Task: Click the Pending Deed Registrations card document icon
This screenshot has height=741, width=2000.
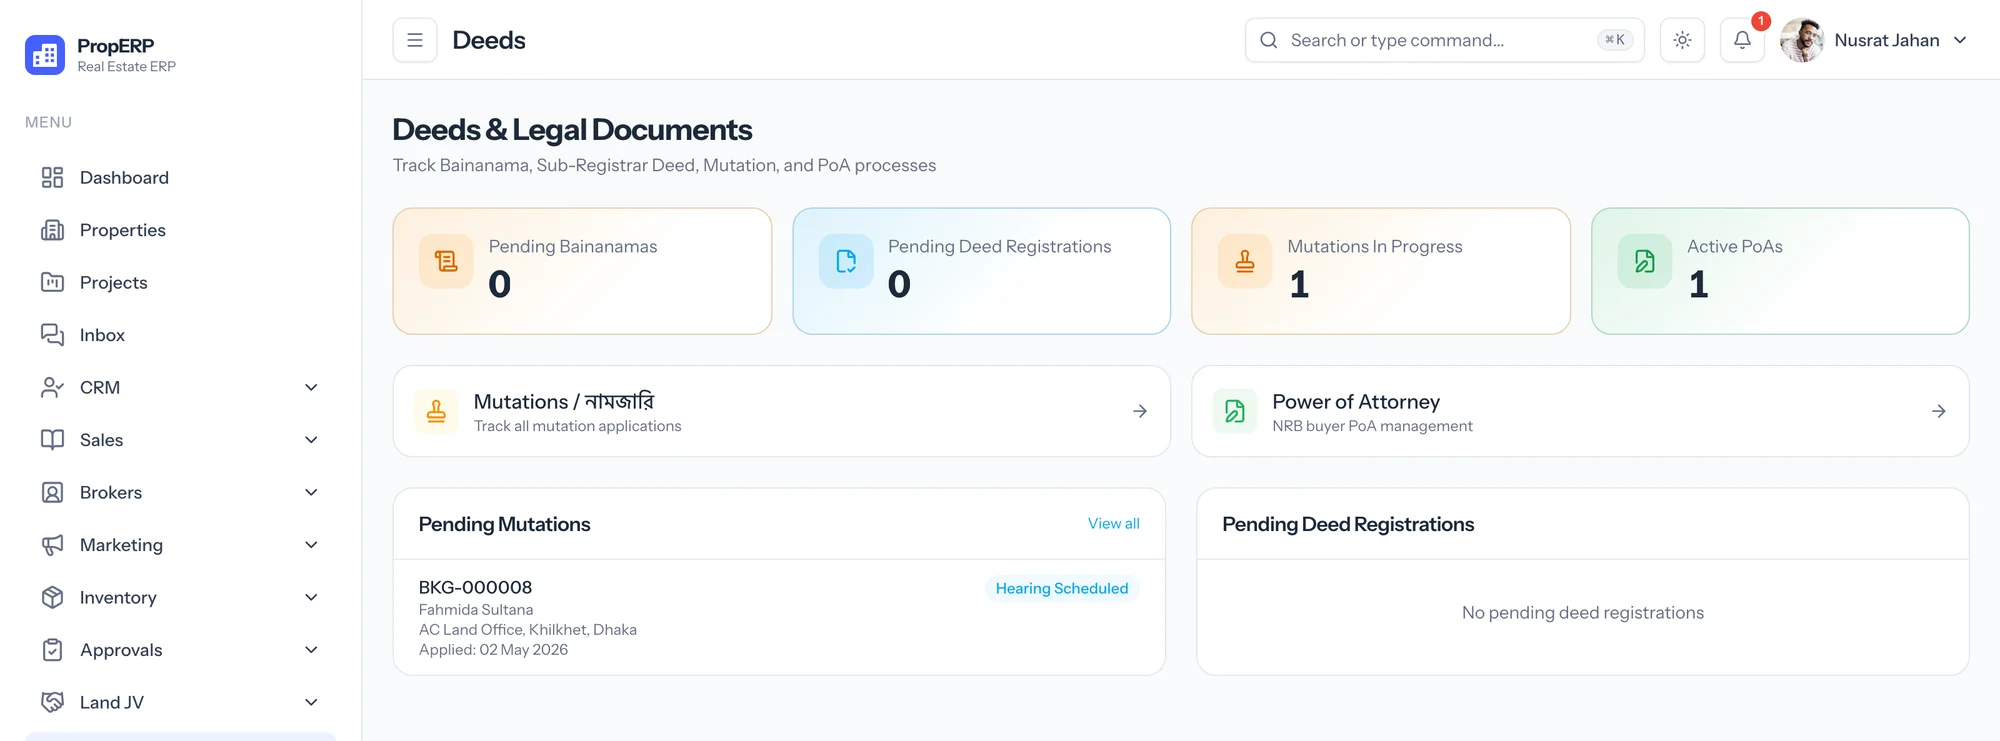Action: pos(846,261)
